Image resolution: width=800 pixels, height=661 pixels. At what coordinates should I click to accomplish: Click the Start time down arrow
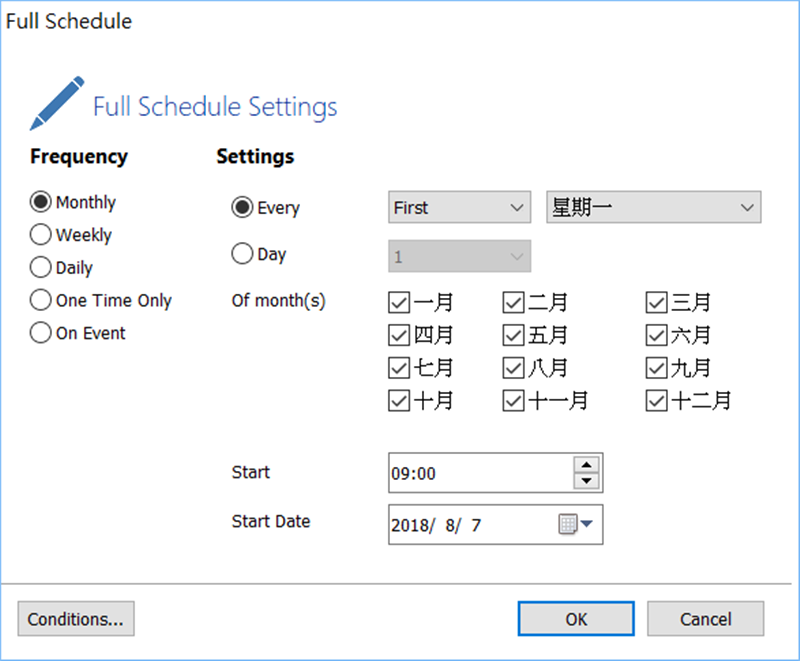point(587,481)
